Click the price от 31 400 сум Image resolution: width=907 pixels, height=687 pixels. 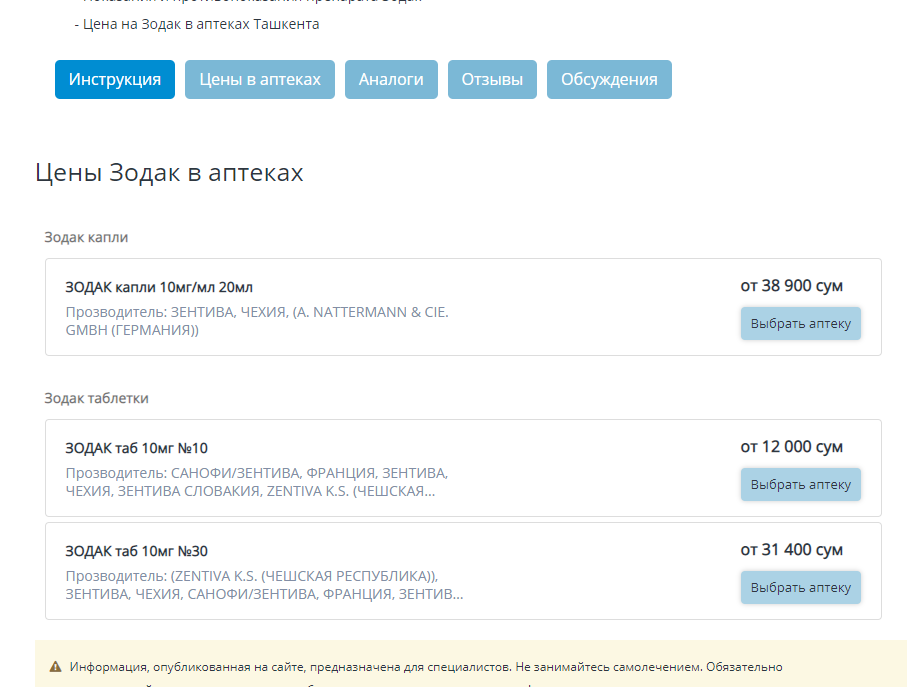point(791,549)
